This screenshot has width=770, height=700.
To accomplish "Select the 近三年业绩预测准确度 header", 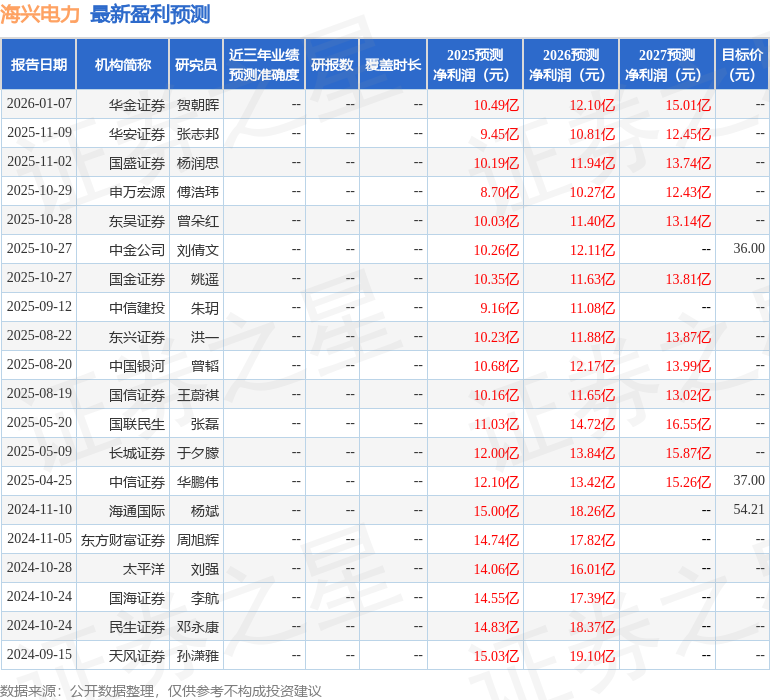I will pos(264,65).
